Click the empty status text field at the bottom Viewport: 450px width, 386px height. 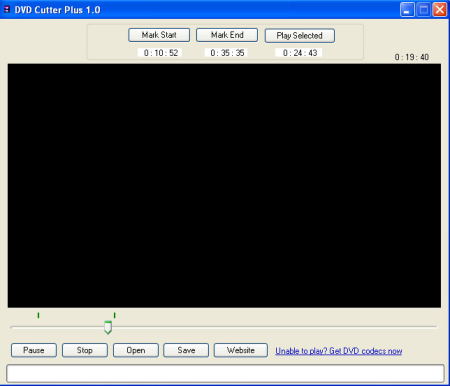[x=225, y=373]
